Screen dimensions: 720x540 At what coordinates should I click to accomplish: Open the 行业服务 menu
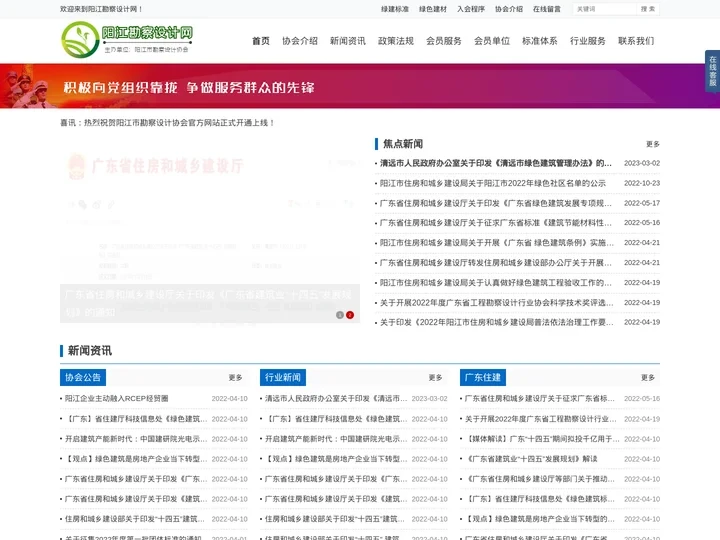[588, 41]
